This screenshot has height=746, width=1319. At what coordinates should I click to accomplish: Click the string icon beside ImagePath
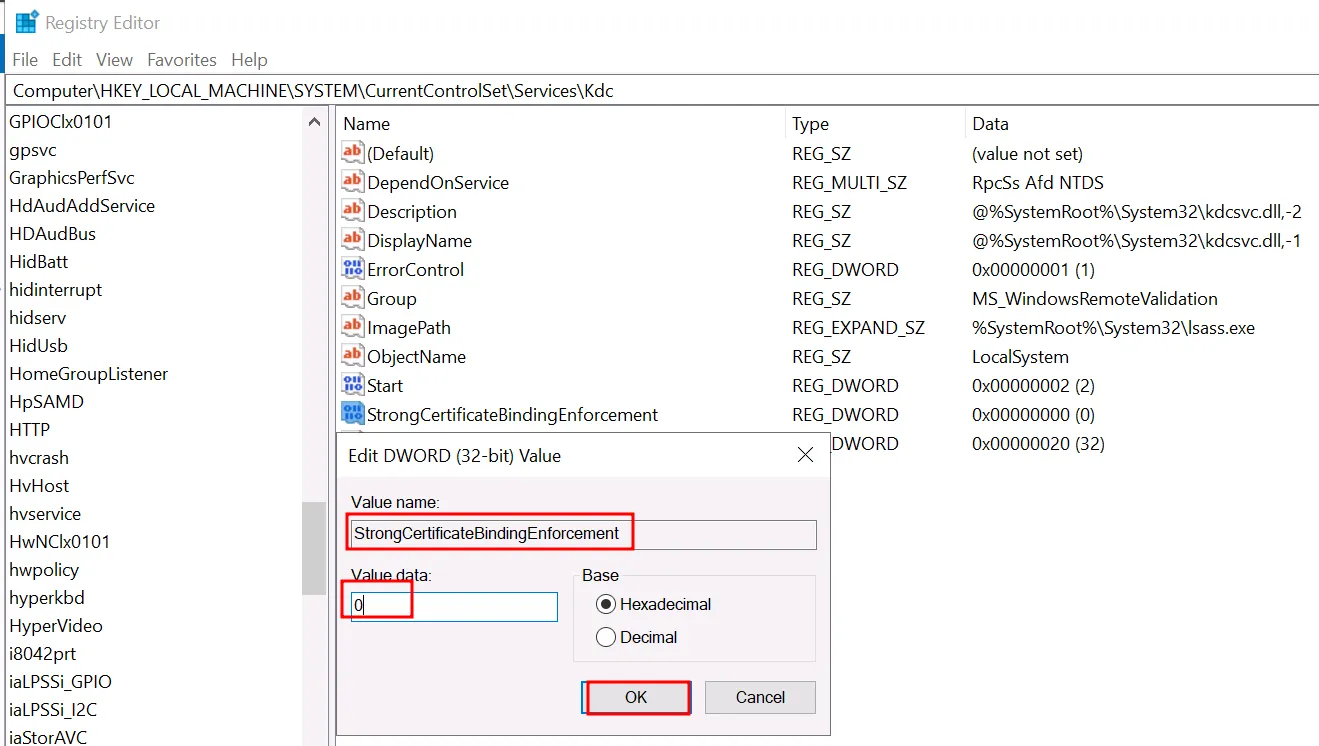[354, 327]
